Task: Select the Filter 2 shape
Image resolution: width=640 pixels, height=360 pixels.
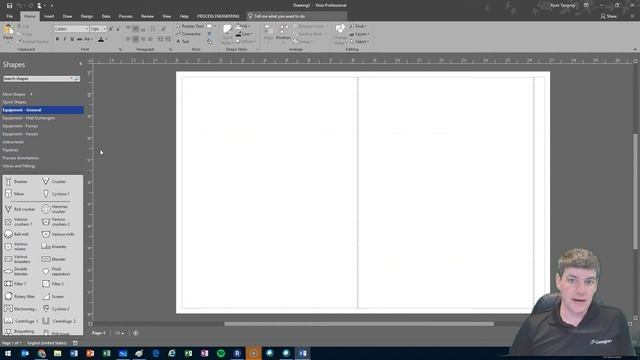Action: point(53,284)
